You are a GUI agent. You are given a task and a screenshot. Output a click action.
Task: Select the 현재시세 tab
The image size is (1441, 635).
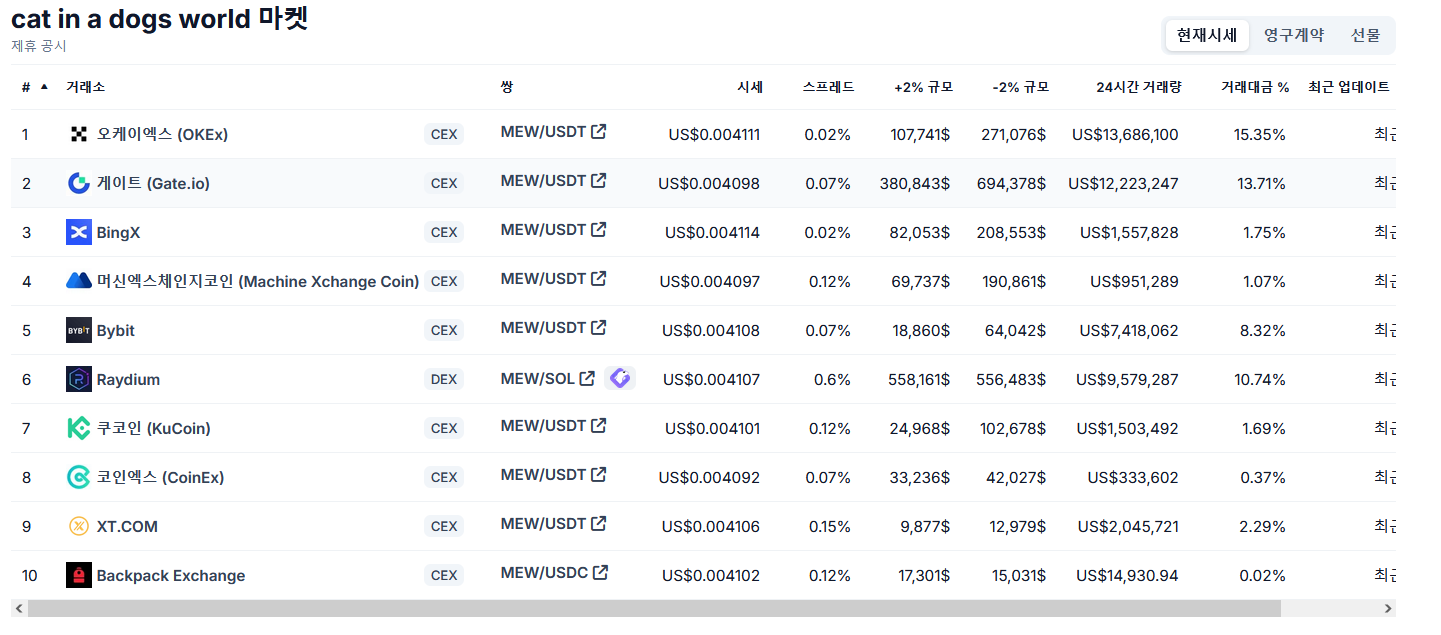[1207, 35]
